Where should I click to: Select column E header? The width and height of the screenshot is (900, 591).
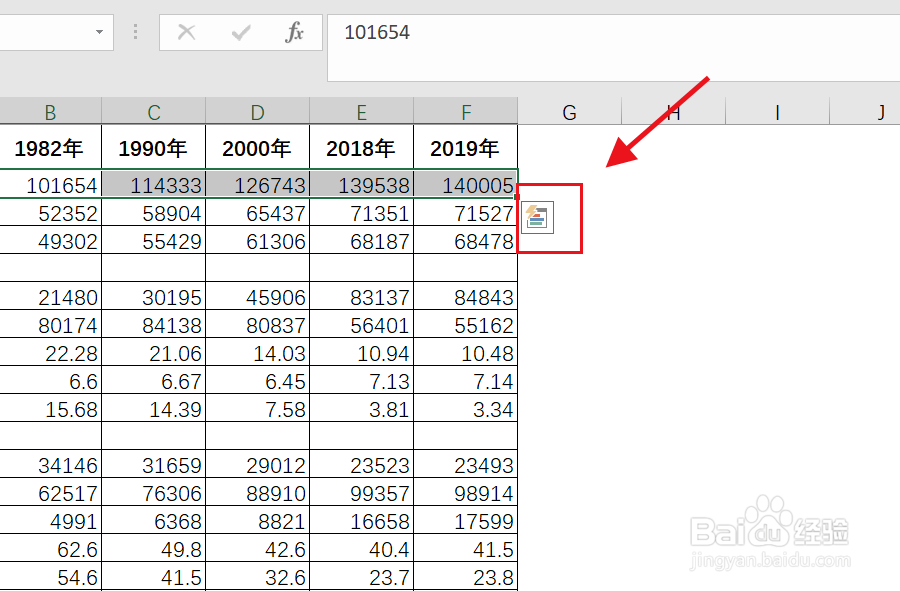coord(362,112)
